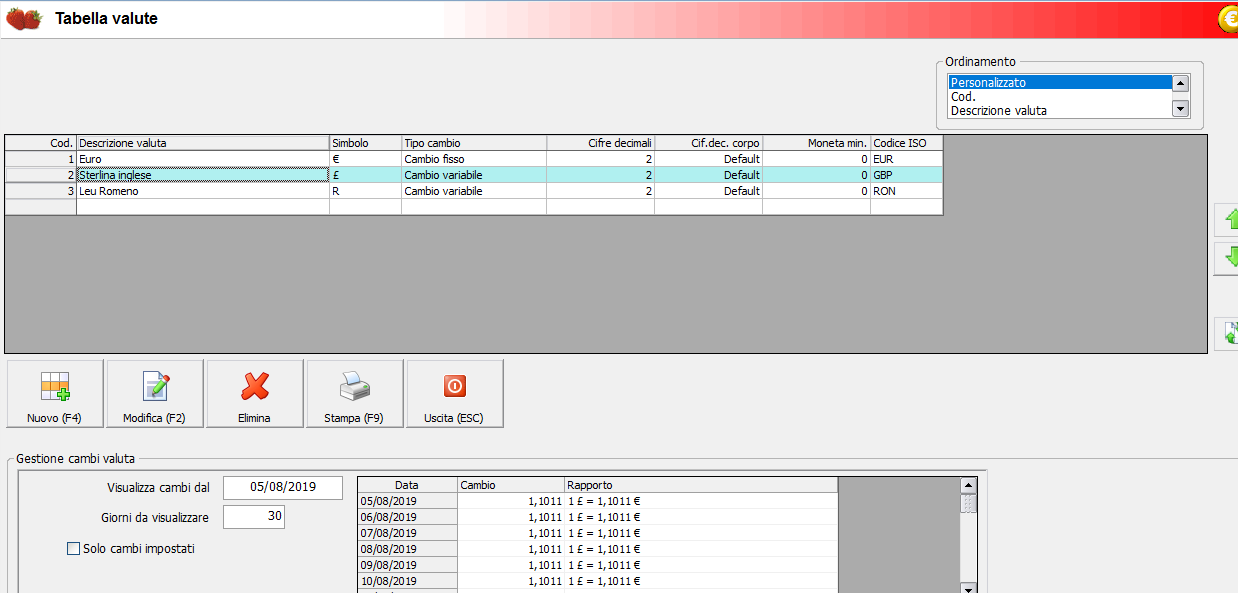Click the Elimina button with red X

(255, 394)
